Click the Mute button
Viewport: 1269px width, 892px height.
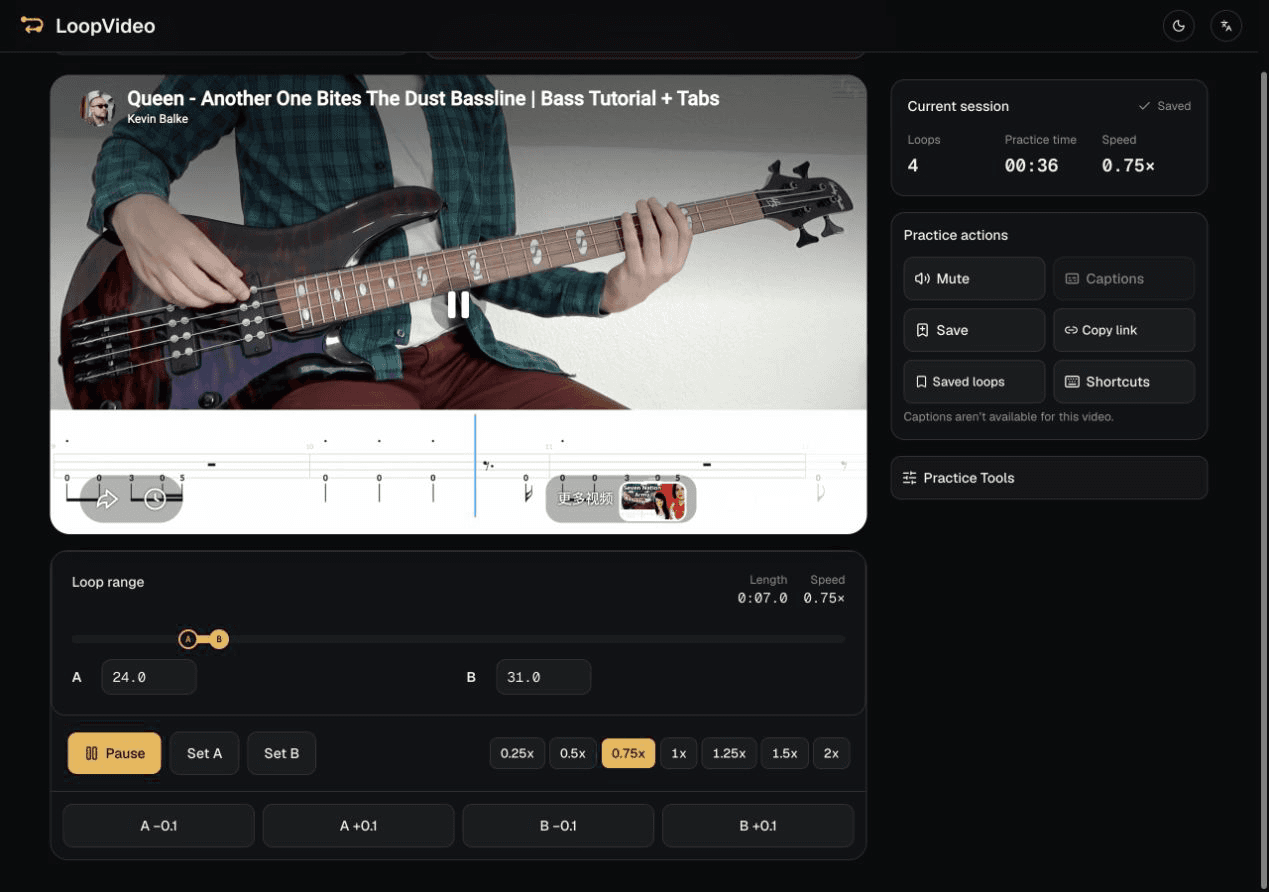click(x=974, y=279)
